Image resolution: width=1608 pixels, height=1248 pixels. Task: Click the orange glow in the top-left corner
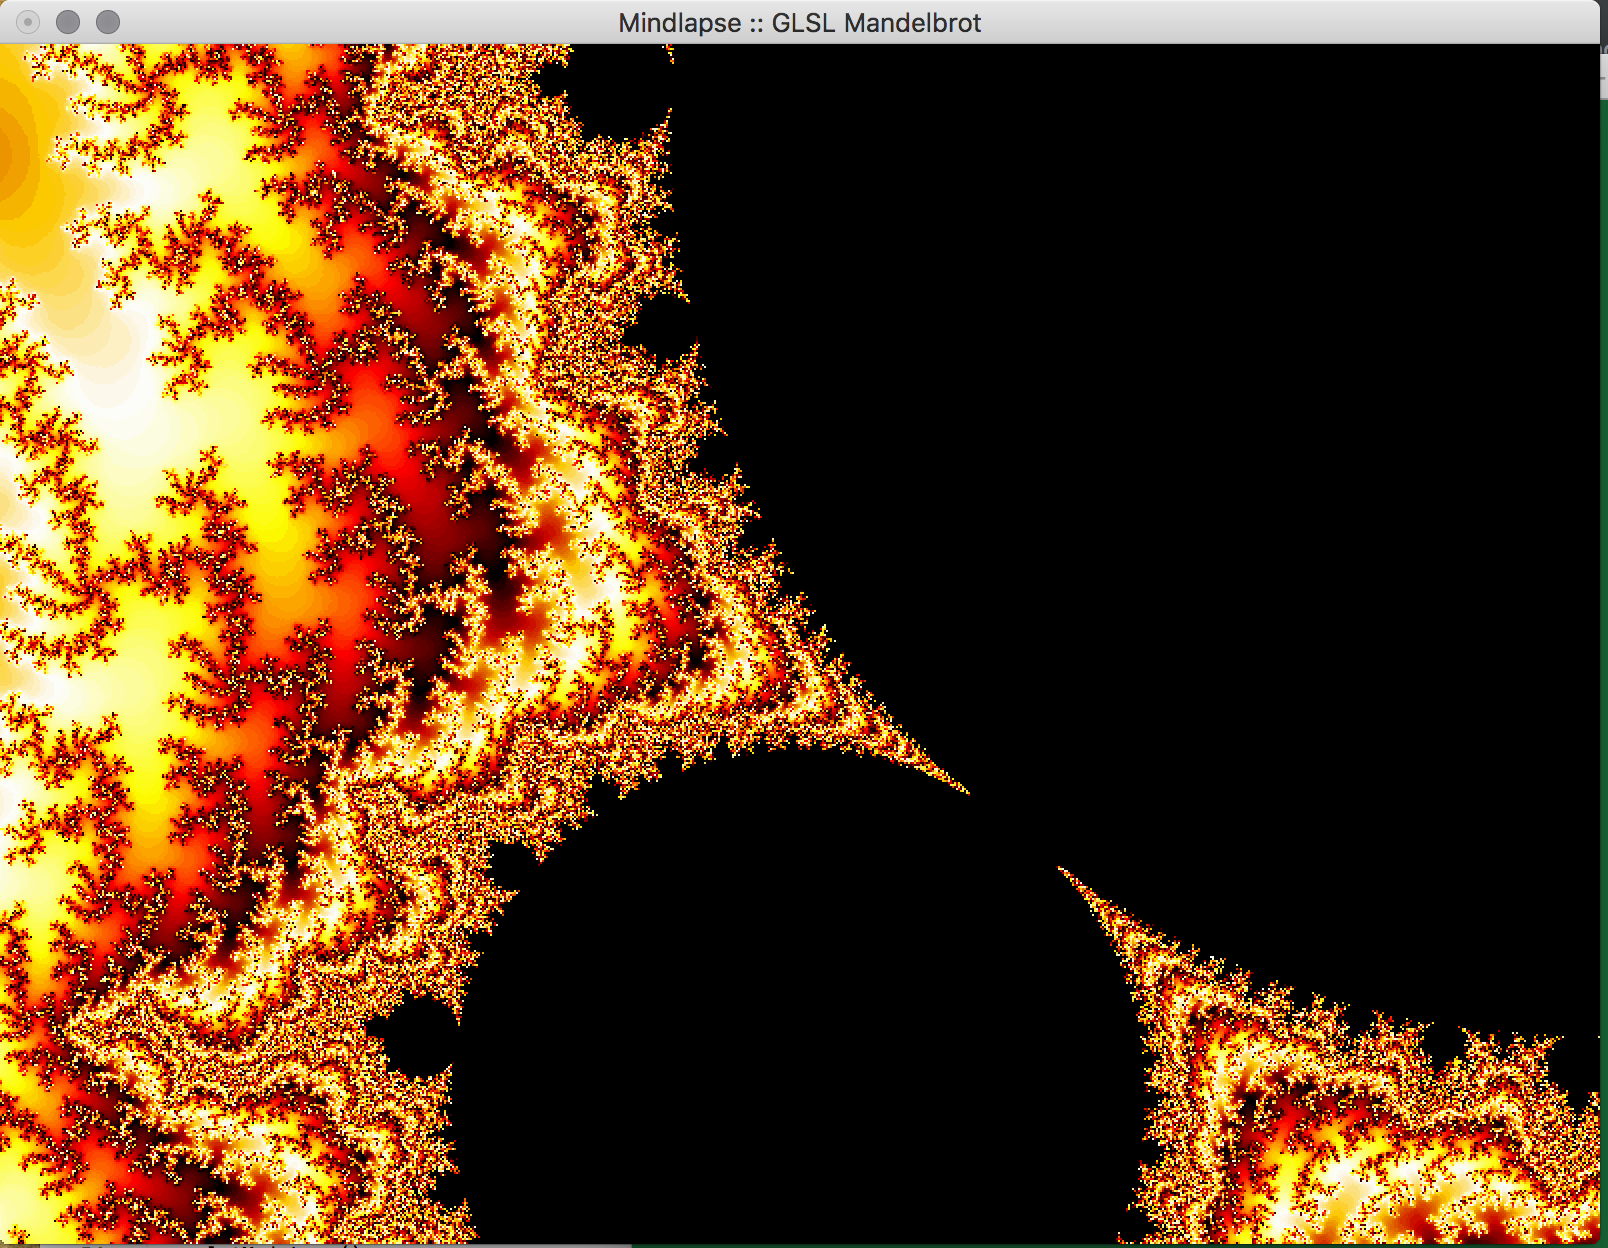[x=12, y=150]
